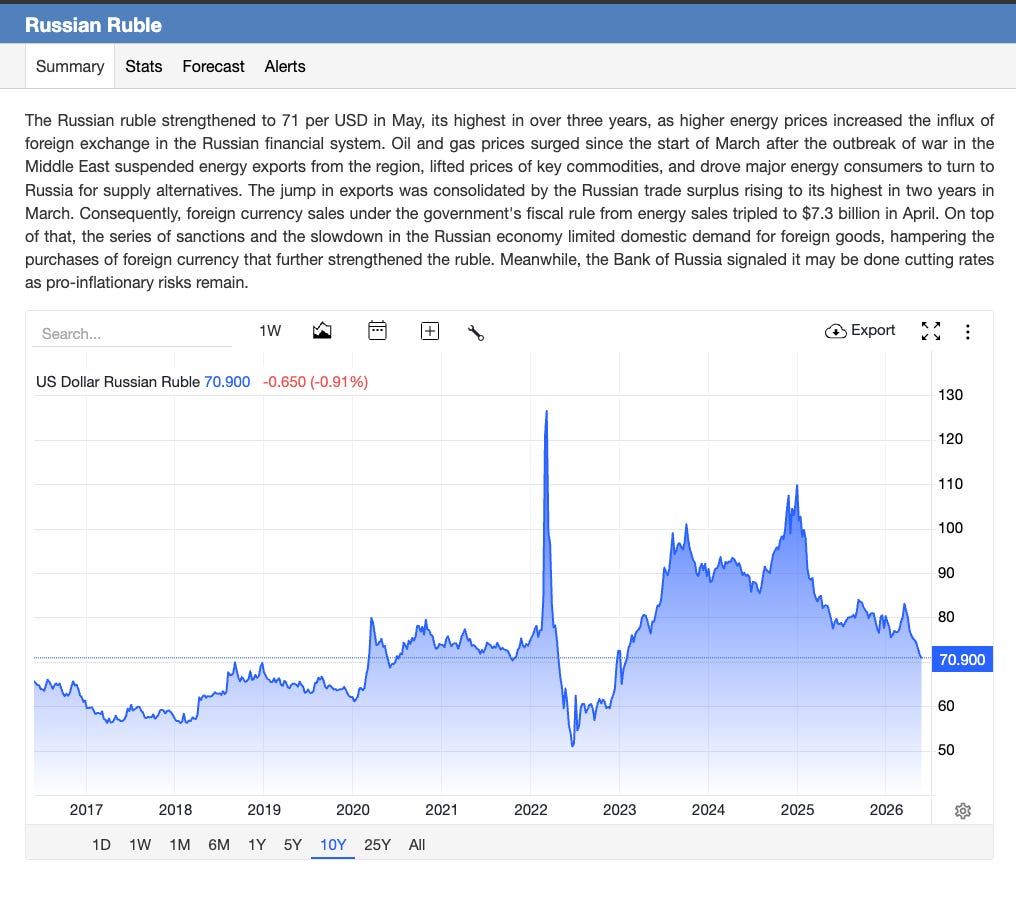Click the Export cloud download button

pos(859,330)
